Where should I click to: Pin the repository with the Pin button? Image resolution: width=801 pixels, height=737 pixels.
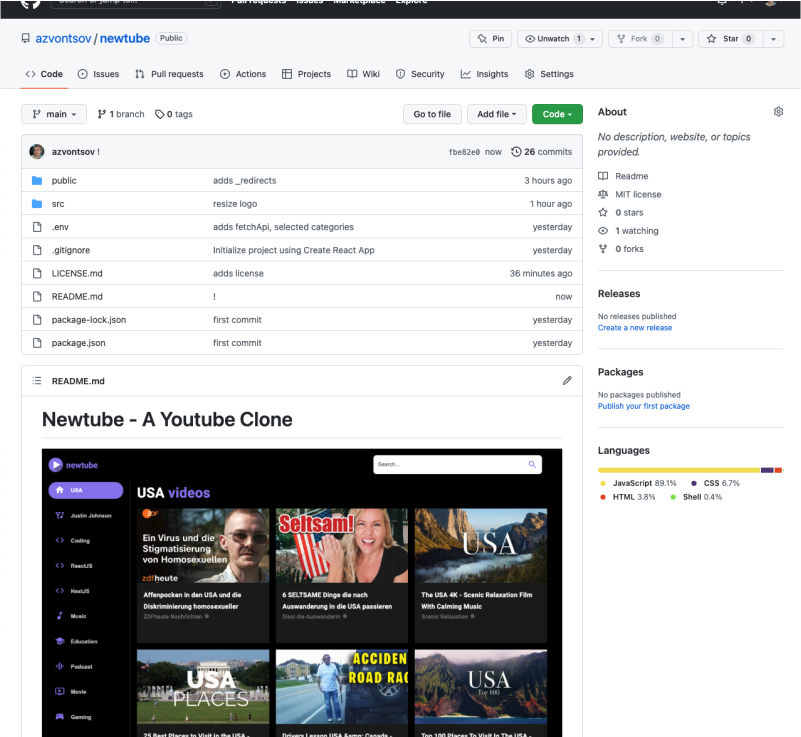(490, 39)
